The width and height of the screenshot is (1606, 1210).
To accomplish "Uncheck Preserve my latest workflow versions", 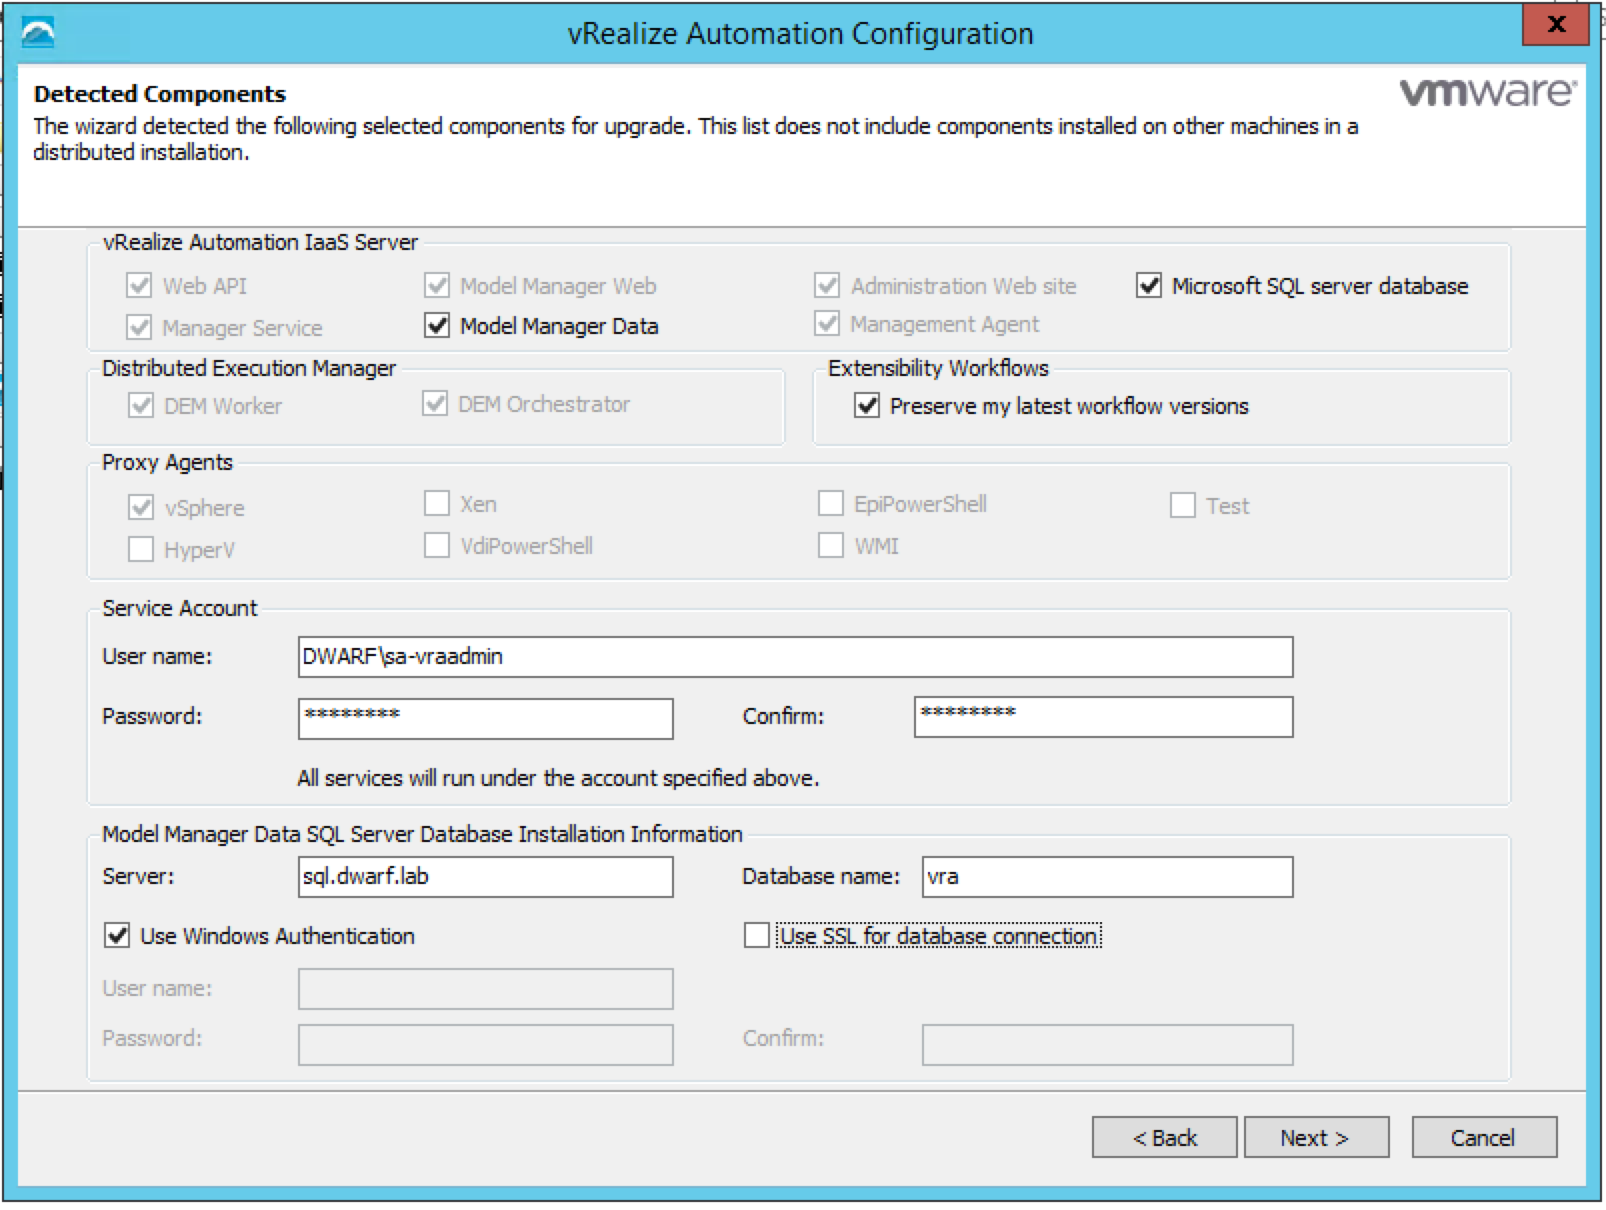I will [x=867, y=406].
